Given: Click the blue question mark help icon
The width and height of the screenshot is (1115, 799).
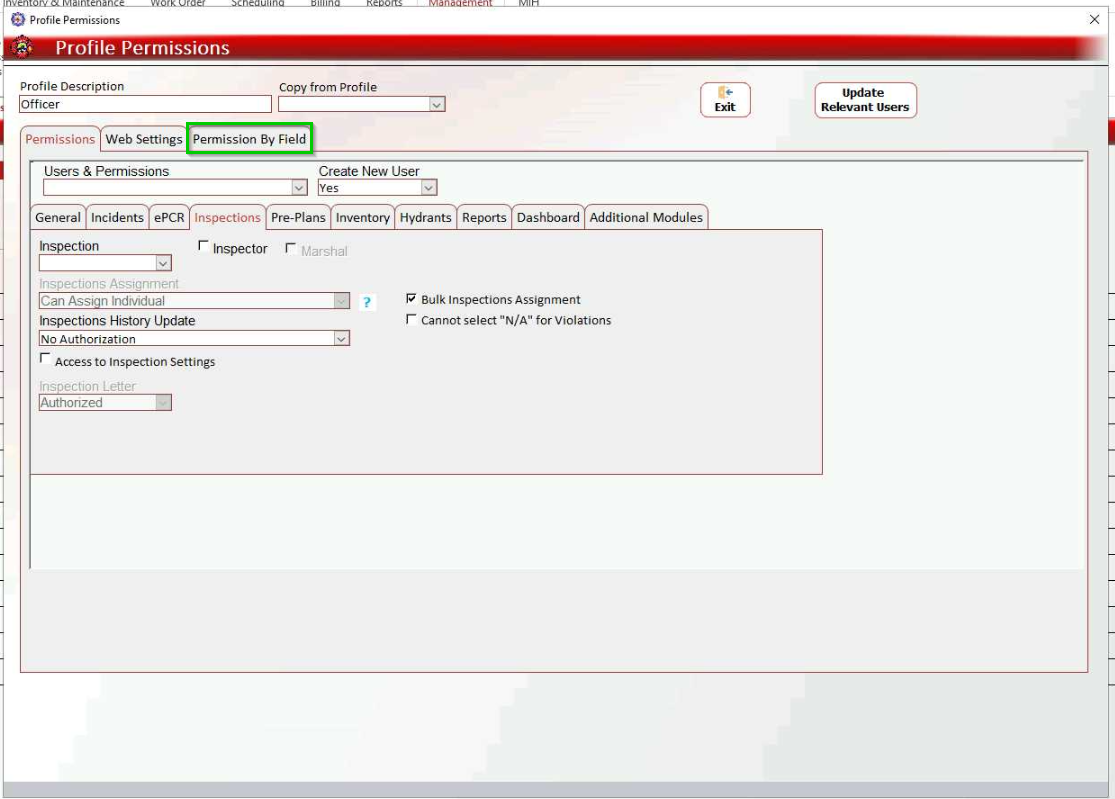Looking at the screenshot, I should coord(366,302).
